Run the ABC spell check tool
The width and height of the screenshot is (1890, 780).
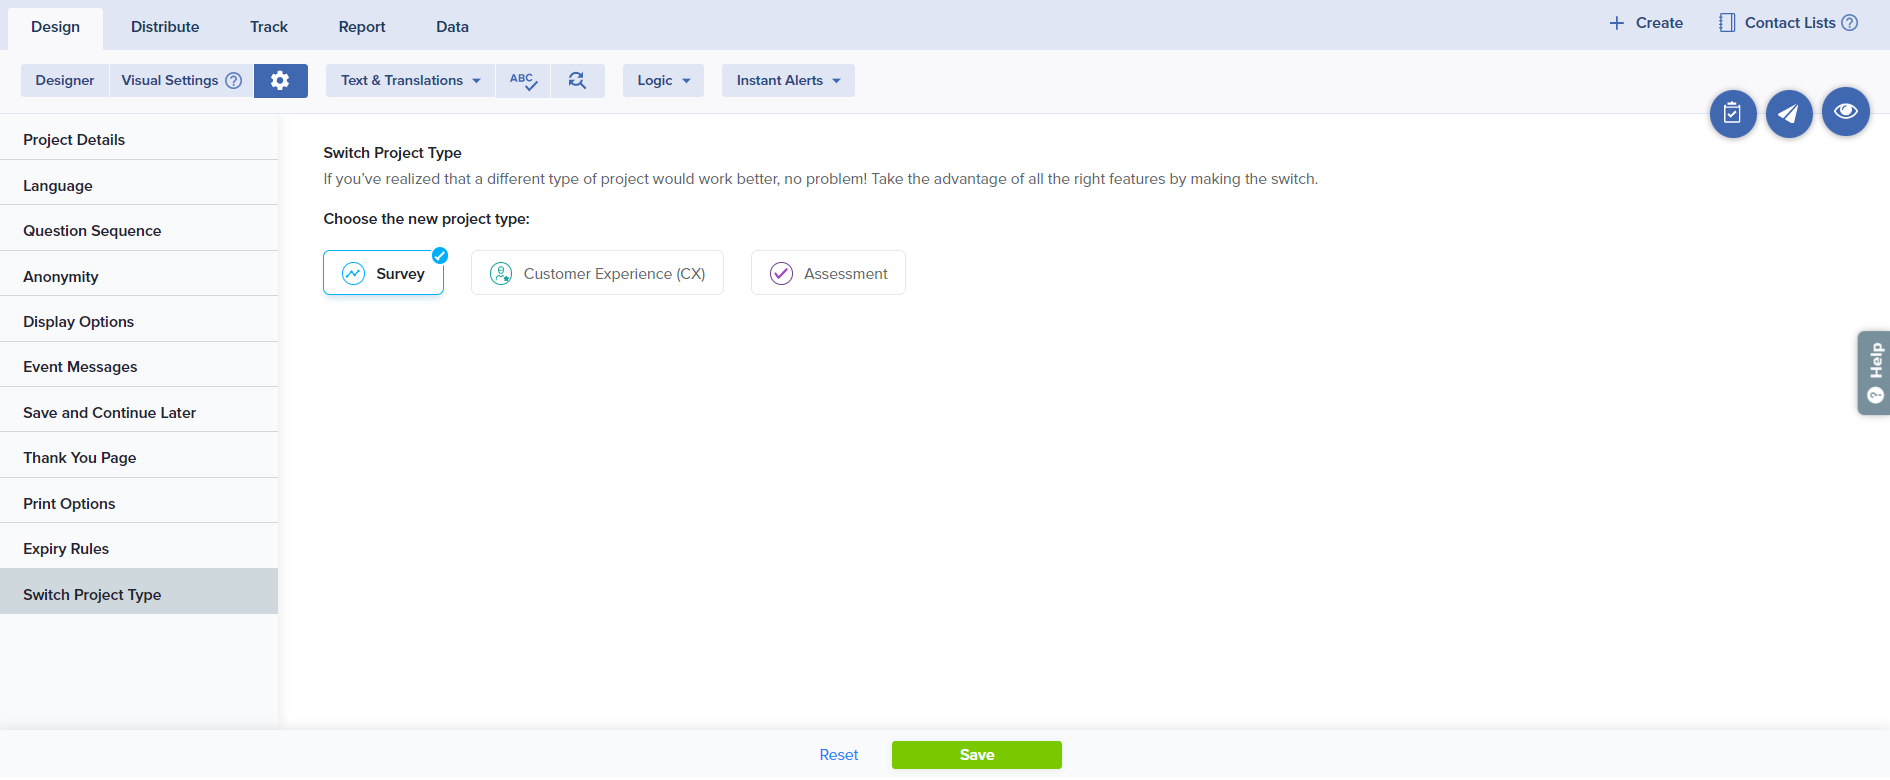(523, 81)
